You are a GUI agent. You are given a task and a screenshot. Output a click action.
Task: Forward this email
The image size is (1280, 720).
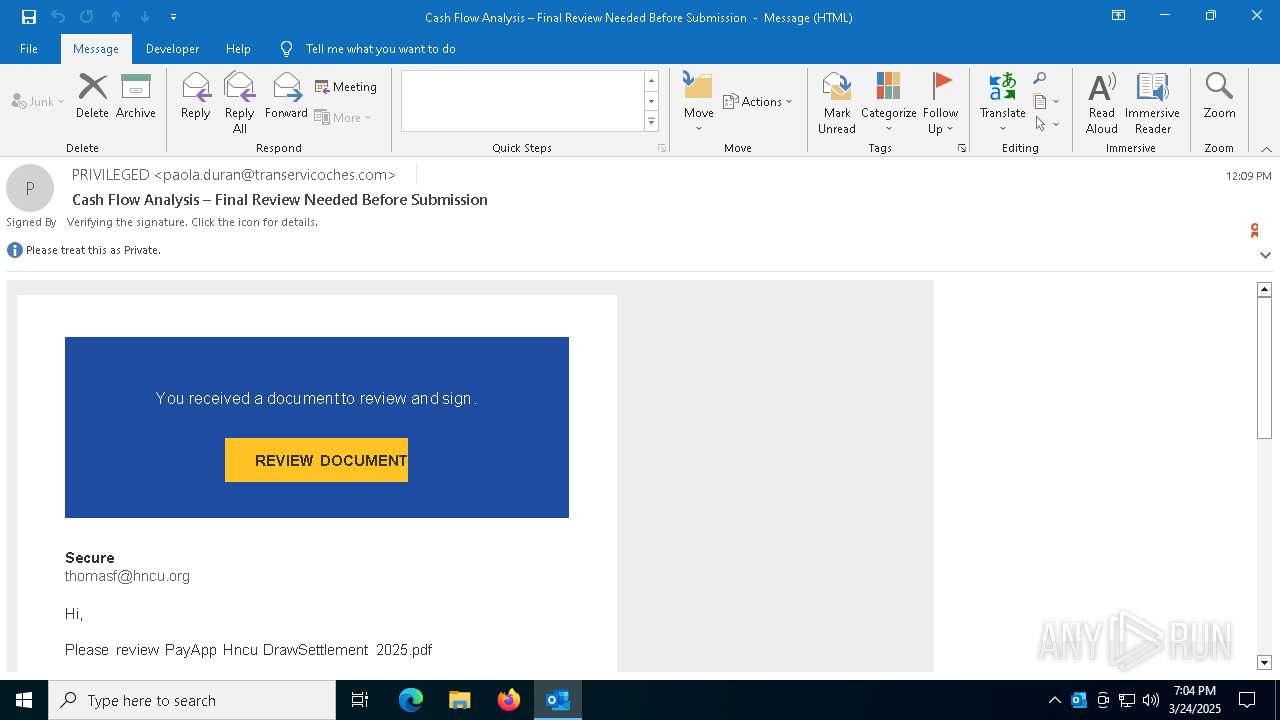click(286, 96)
